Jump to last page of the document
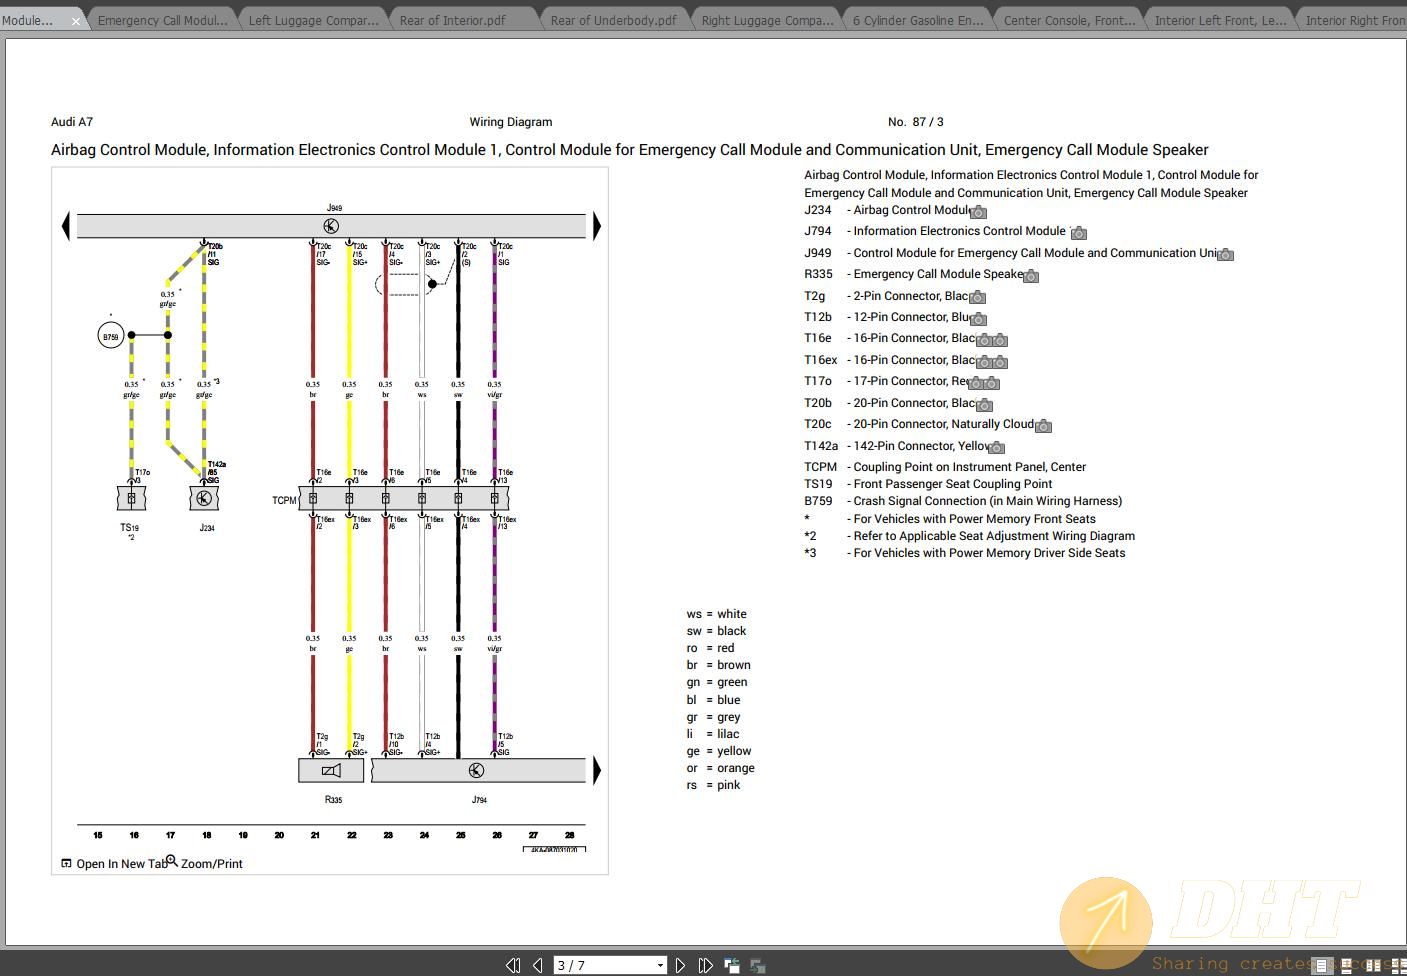The width and height of the screenshot is (1407, 976). (706, 965)
